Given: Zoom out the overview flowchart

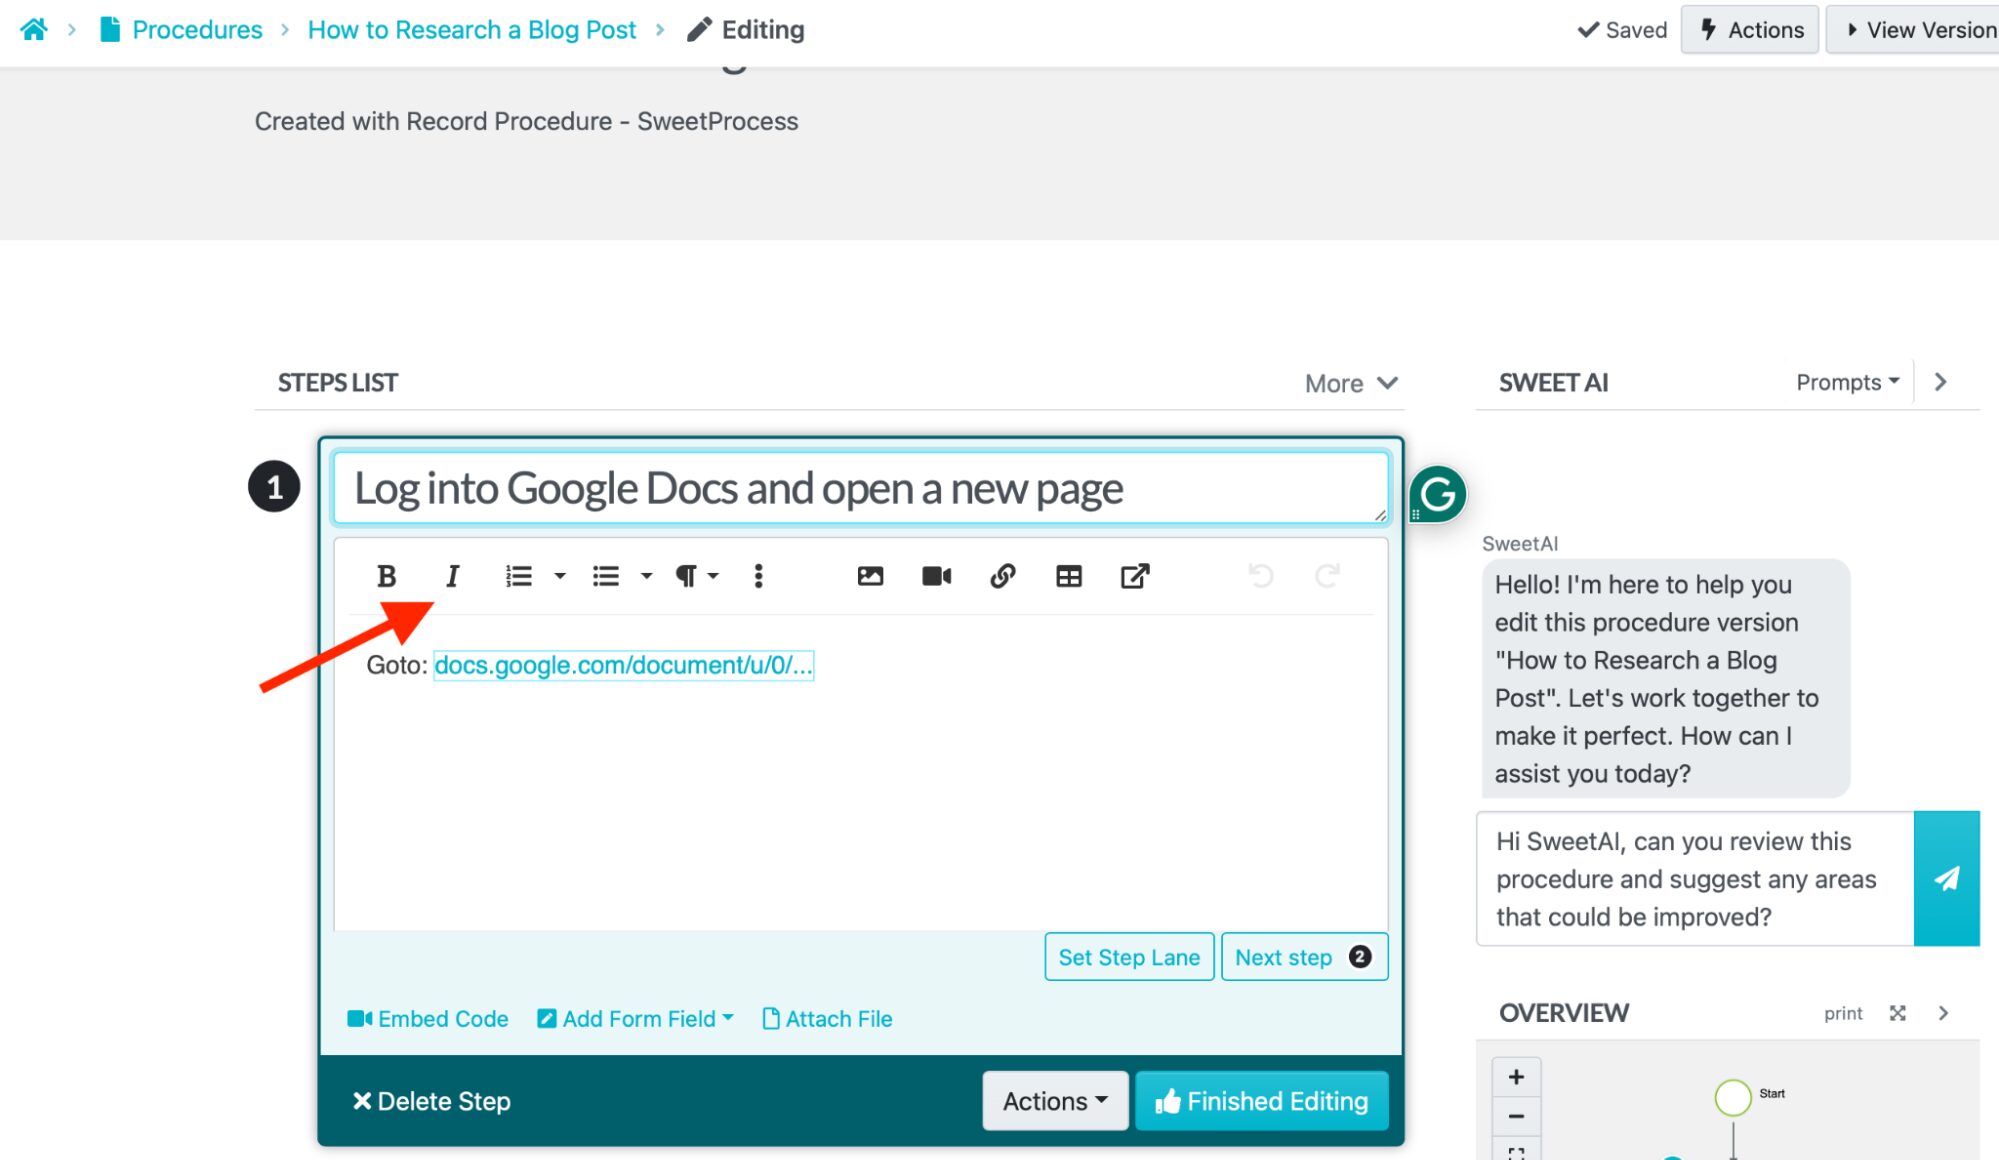Looking at the screenshot, I should pyautogui.click(x=1516, y=1116).
